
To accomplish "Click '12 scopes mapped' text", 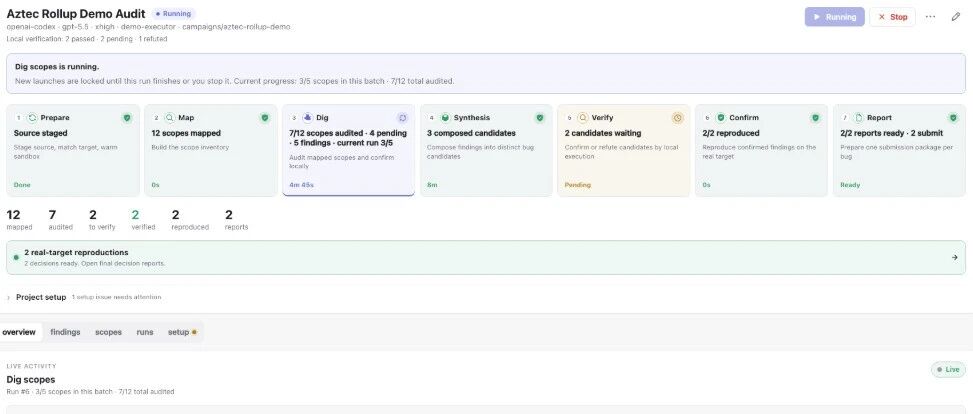I will (186, 133).
